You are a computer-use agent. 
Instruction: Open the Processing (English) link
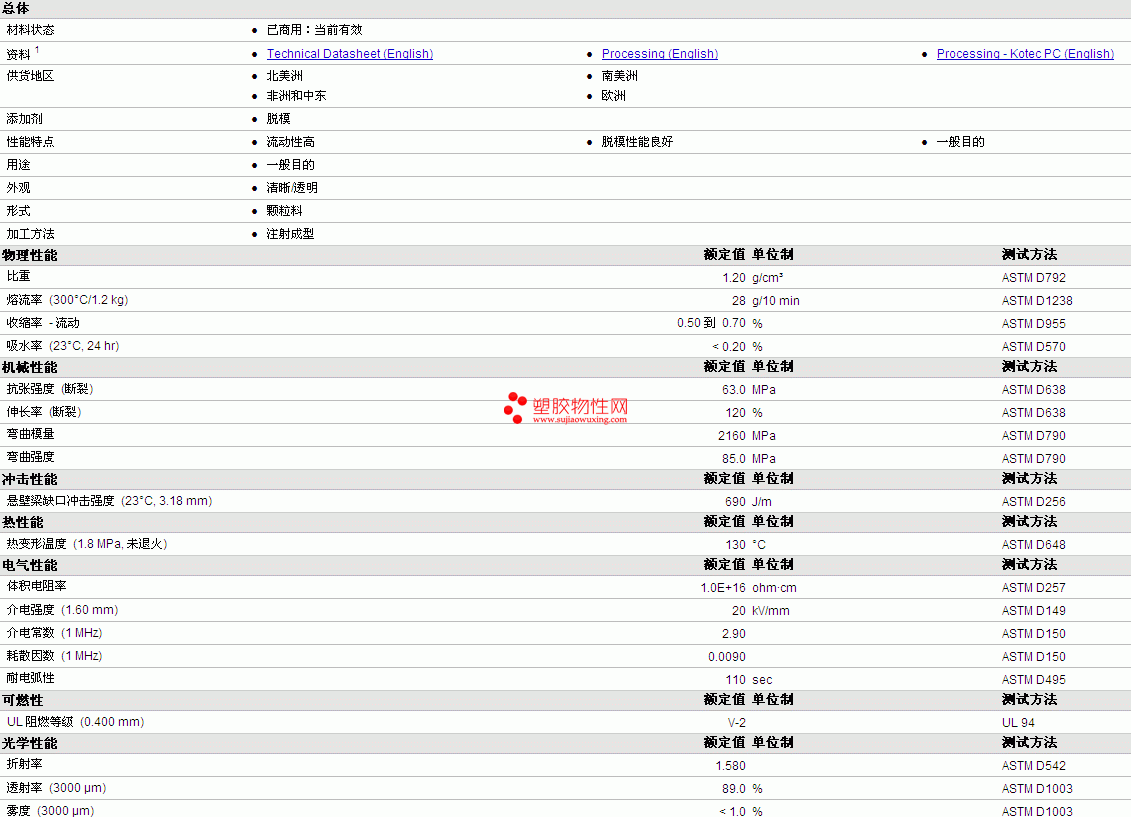coord(660,53)
